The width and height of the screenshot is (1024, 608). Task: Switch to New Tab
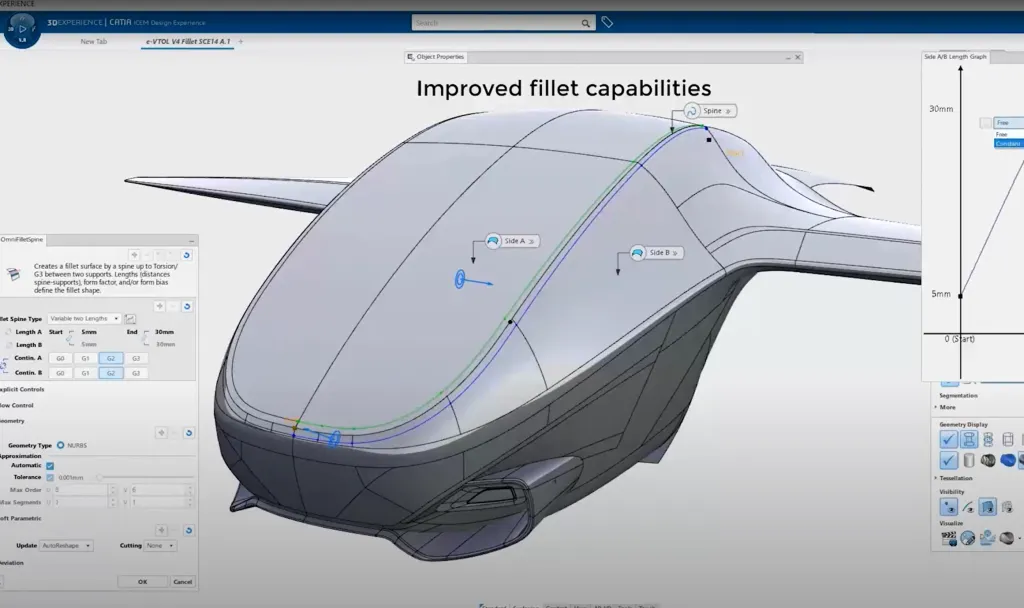94,42
